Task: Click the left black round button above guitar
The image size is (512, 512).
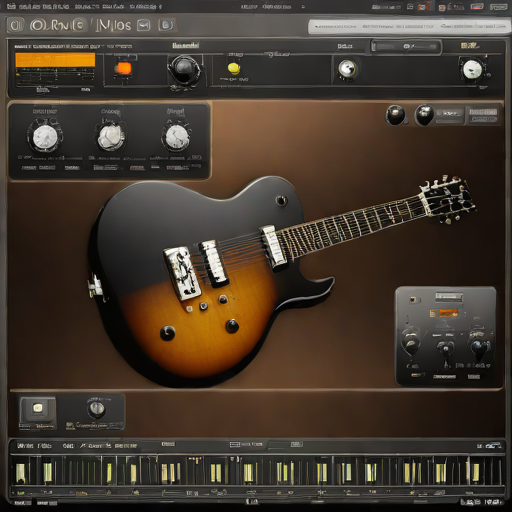Action: pyautogui.click(x=396, y=115)
